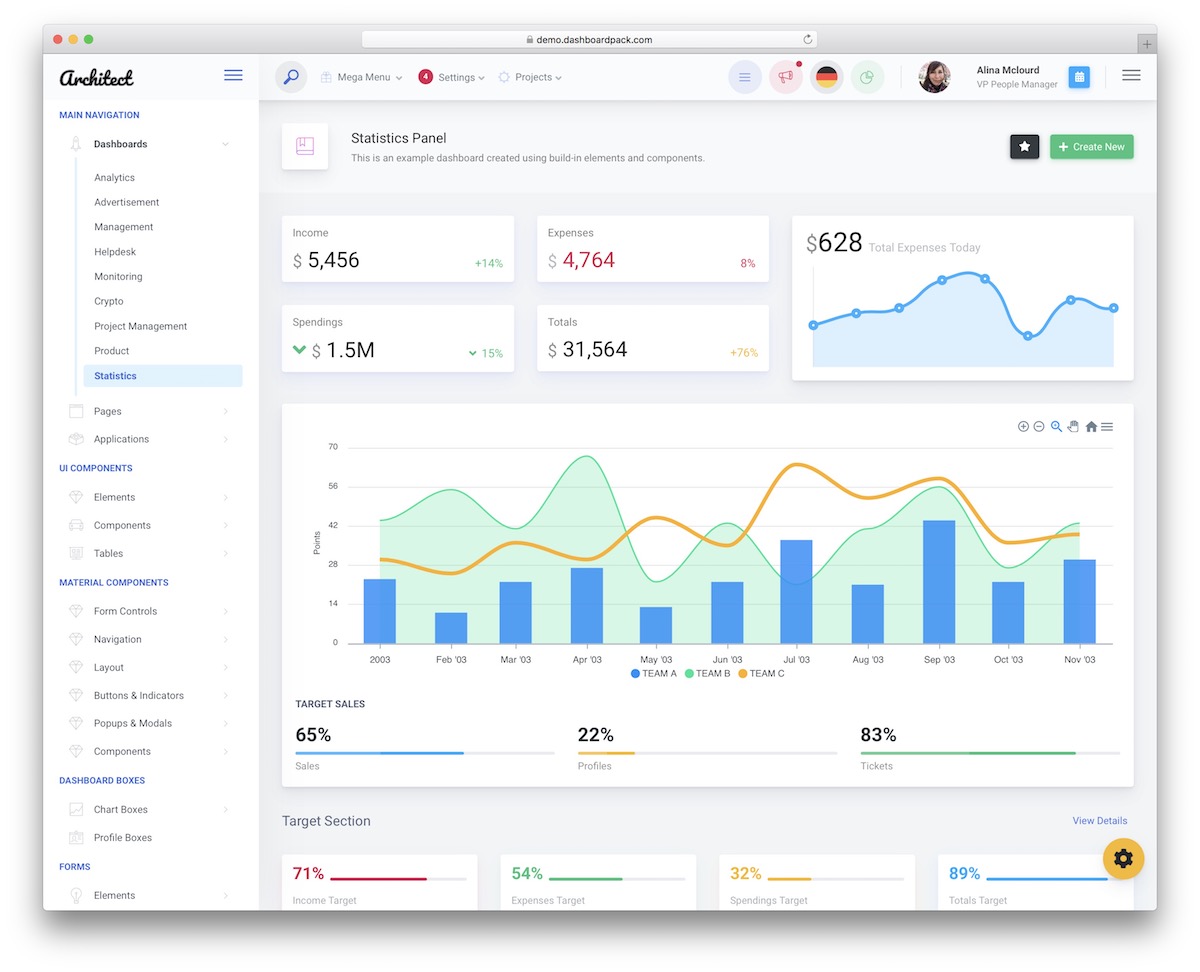
Task: Click the blue calendar icon beside Alina Mclourd
Action: pyautogui.click(x=1079, y=77)
